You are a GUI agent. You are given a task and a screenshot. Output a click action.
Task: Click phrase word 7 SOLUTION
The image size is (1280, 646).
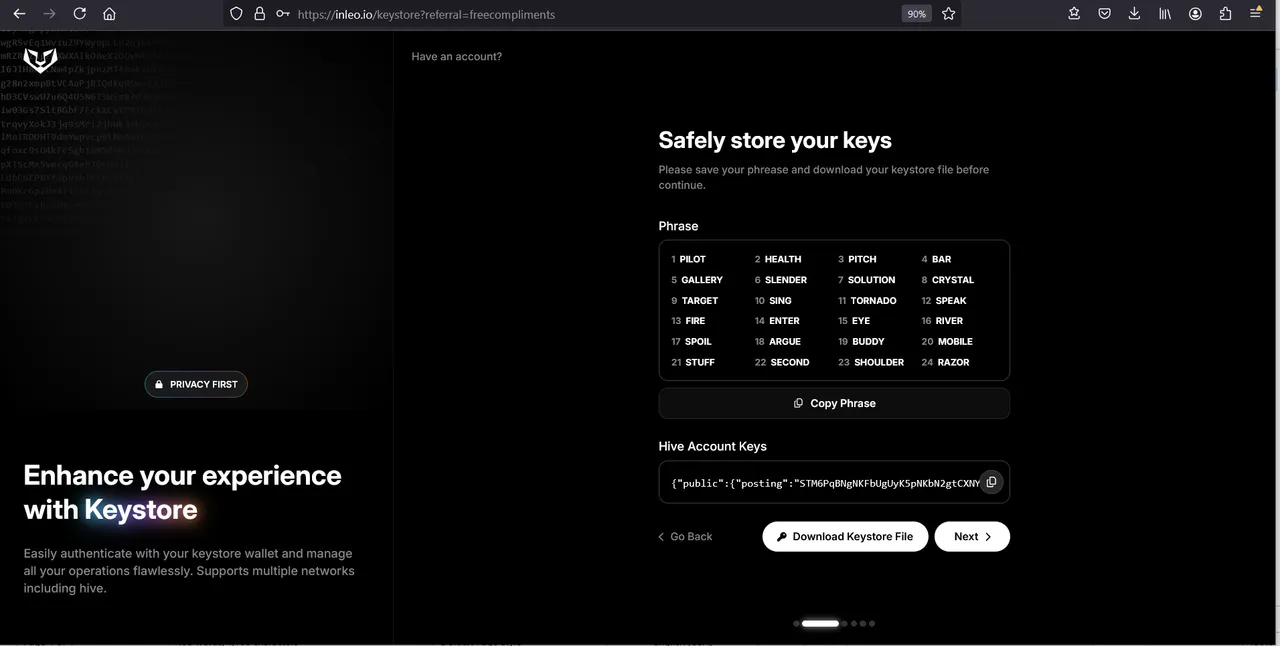(x=867, y=280)
